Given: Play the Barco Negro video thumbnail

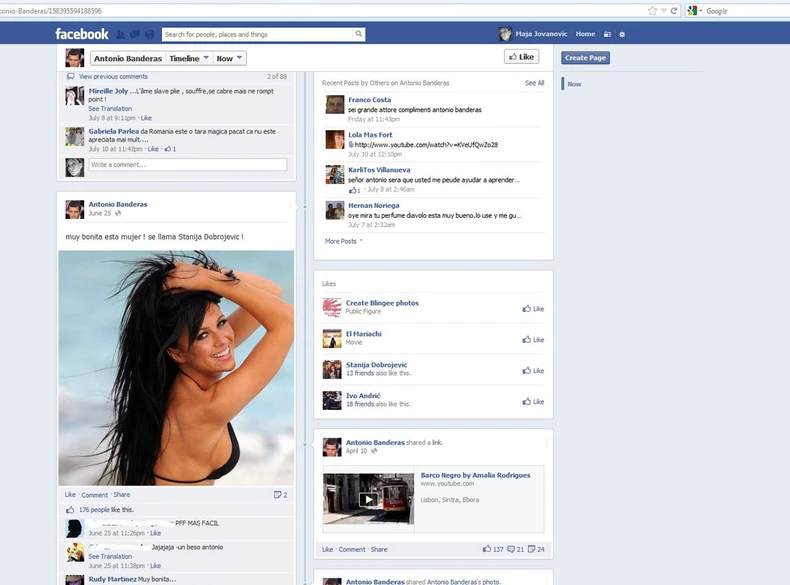Looking at the screenshot, I should (368, 499).
